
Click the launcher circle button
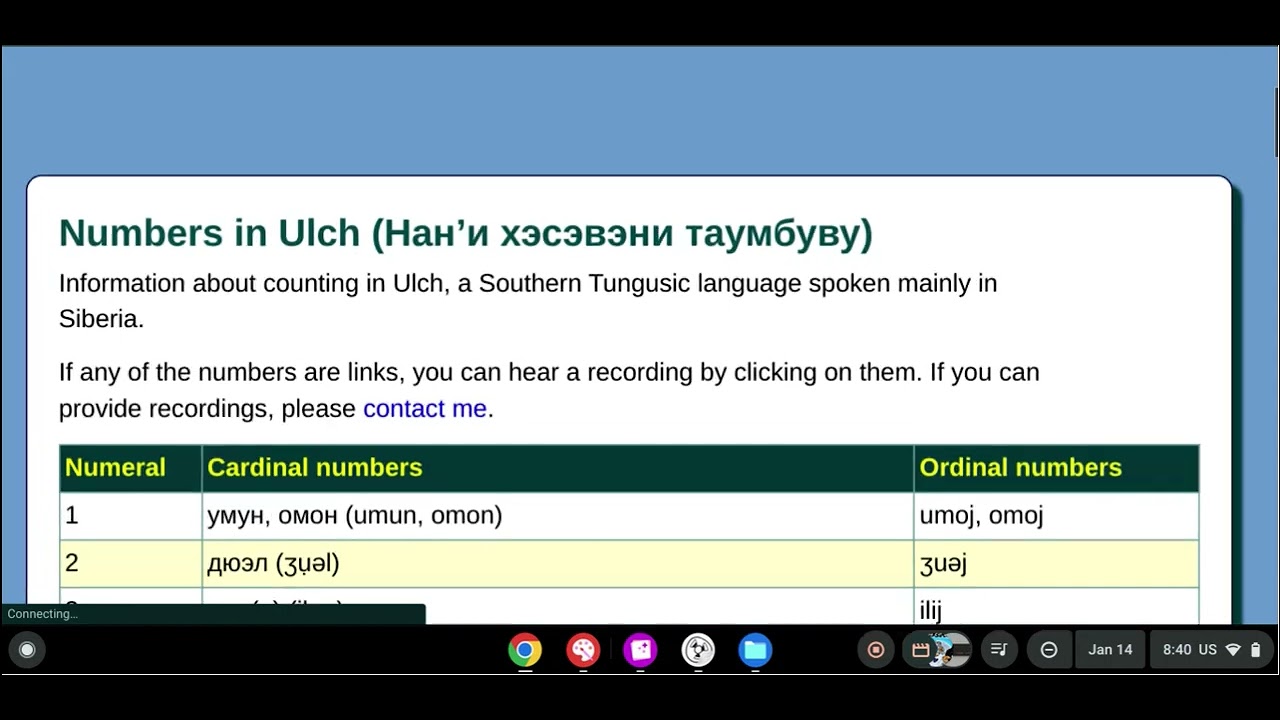click(27, 650)
